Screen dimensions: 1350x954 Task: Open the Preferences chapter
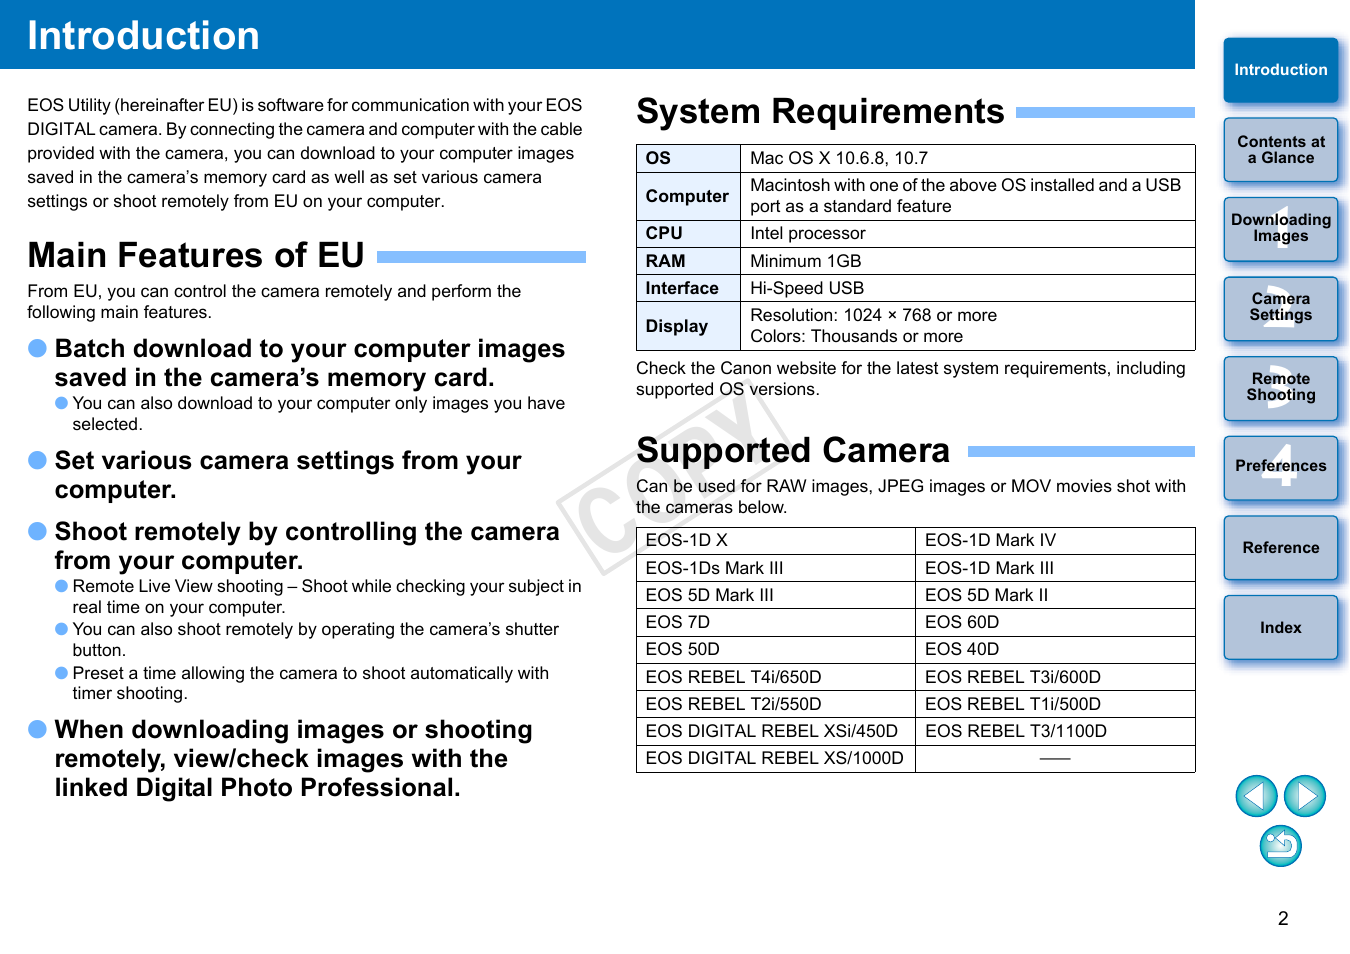(x=1281, y=467)
